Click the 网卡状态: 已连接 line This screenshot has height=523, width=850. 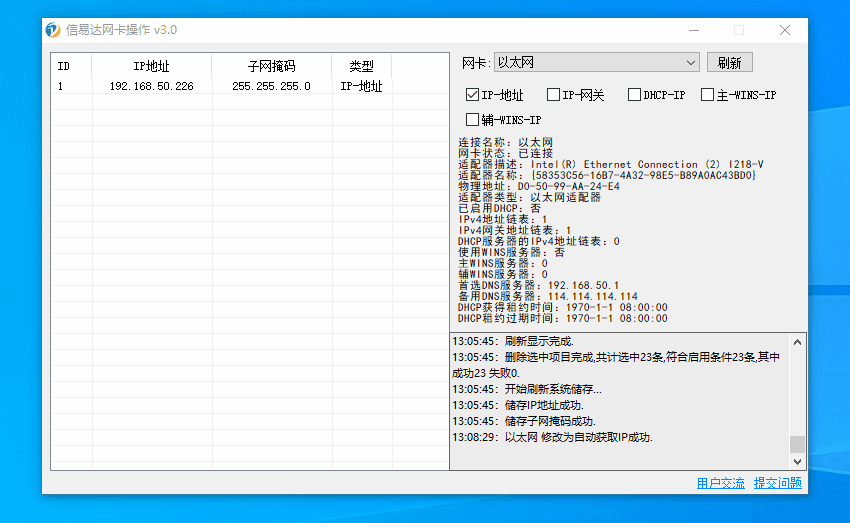coord(505,153)
